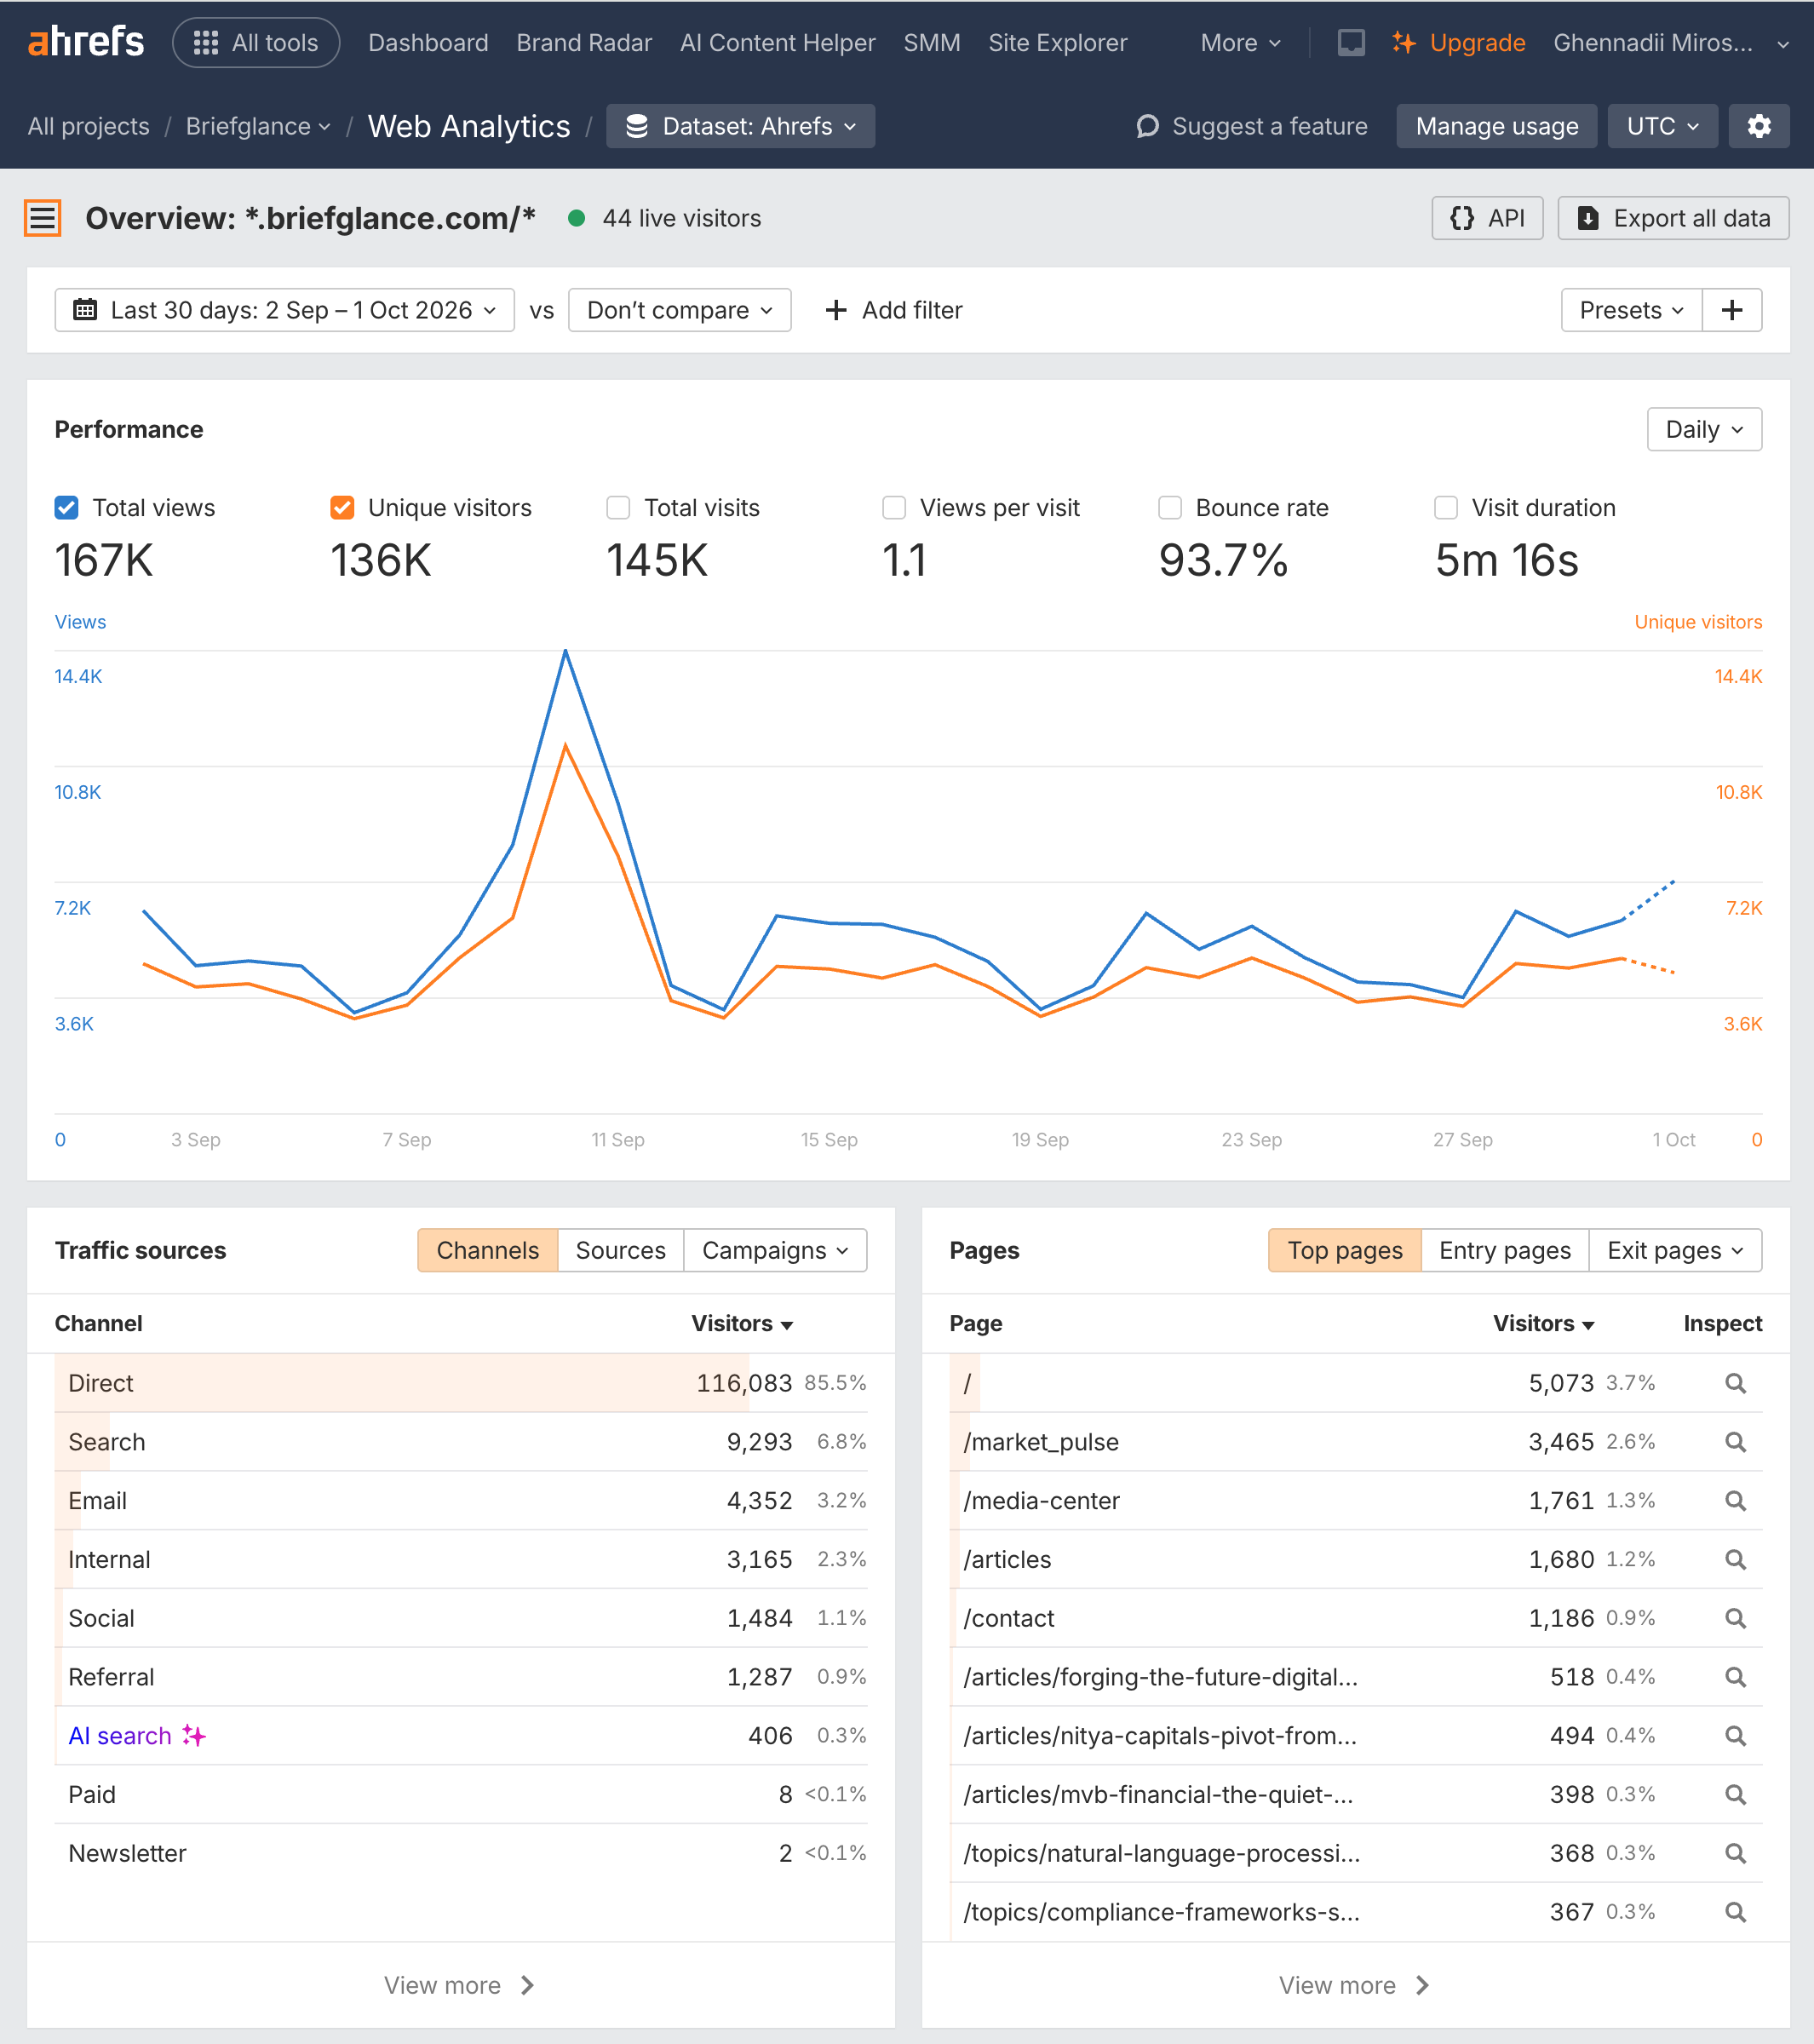
Task: Inspect the natural-language-processing topic row
Action: 1735,1853
